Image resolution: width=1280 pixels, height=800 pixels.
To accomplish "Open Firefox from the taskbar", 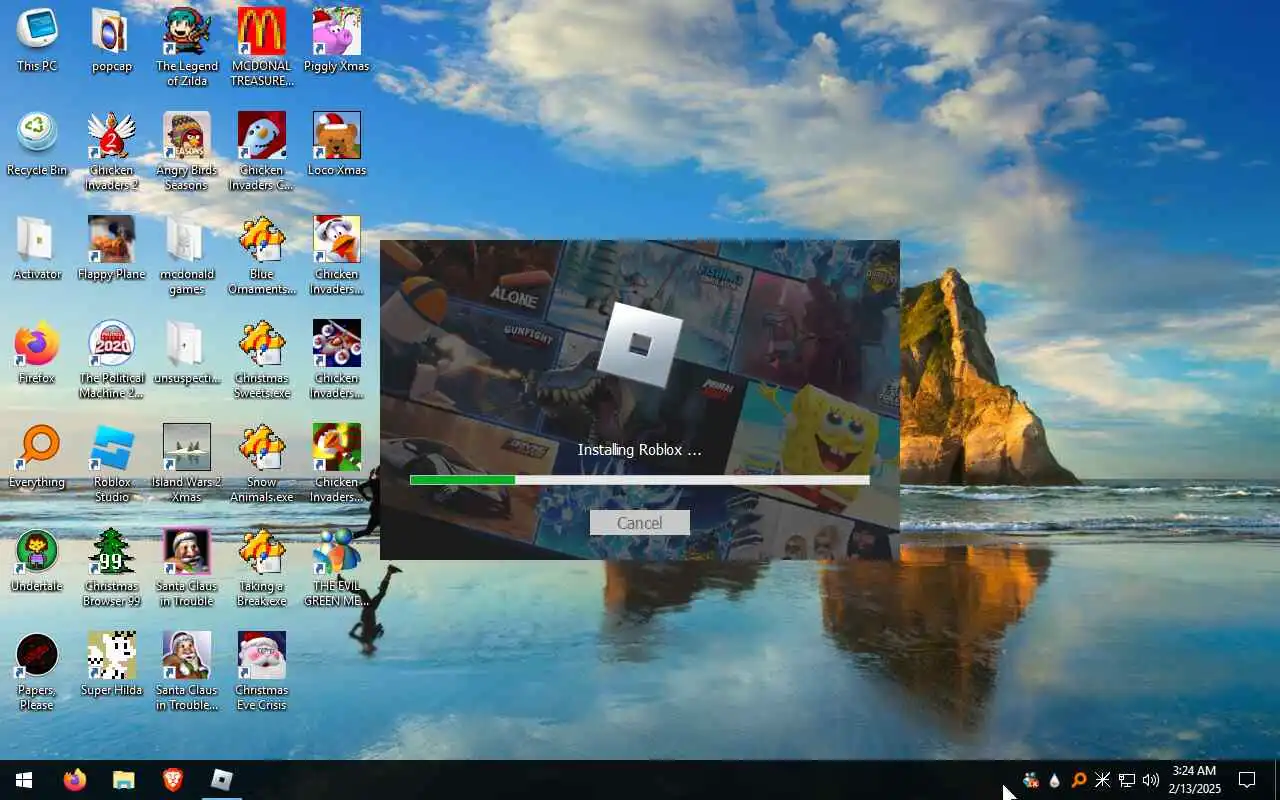I will 75,780.
